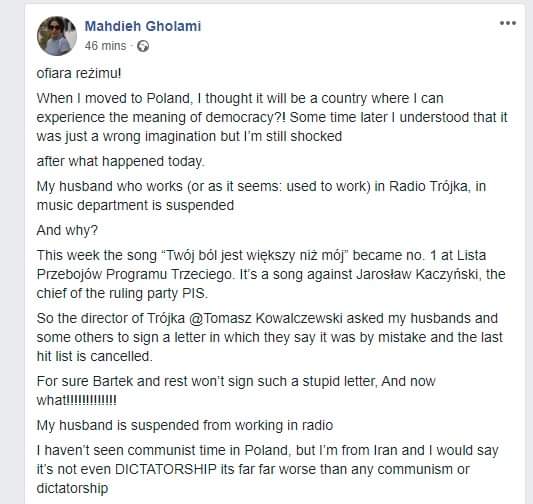
Task: Click the line 'after what happened today.'
Action: tap(121, 161)
